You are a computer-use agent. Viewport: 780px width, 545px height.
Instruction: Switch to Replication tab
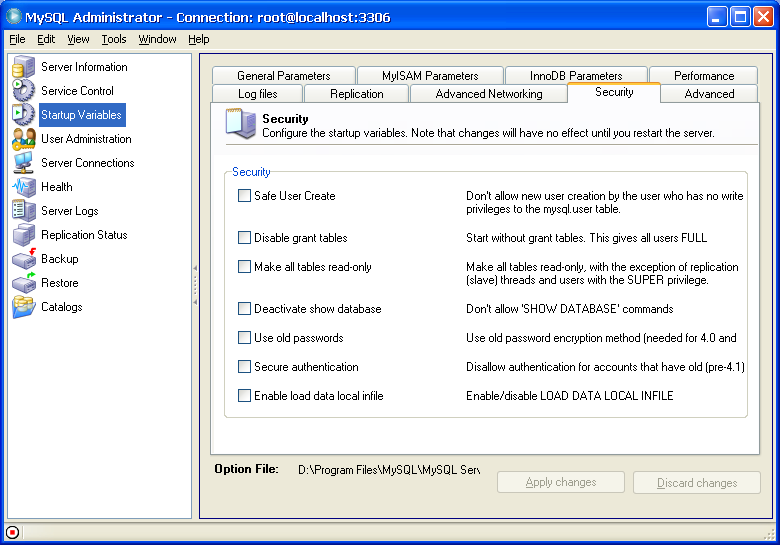(357, 93)
